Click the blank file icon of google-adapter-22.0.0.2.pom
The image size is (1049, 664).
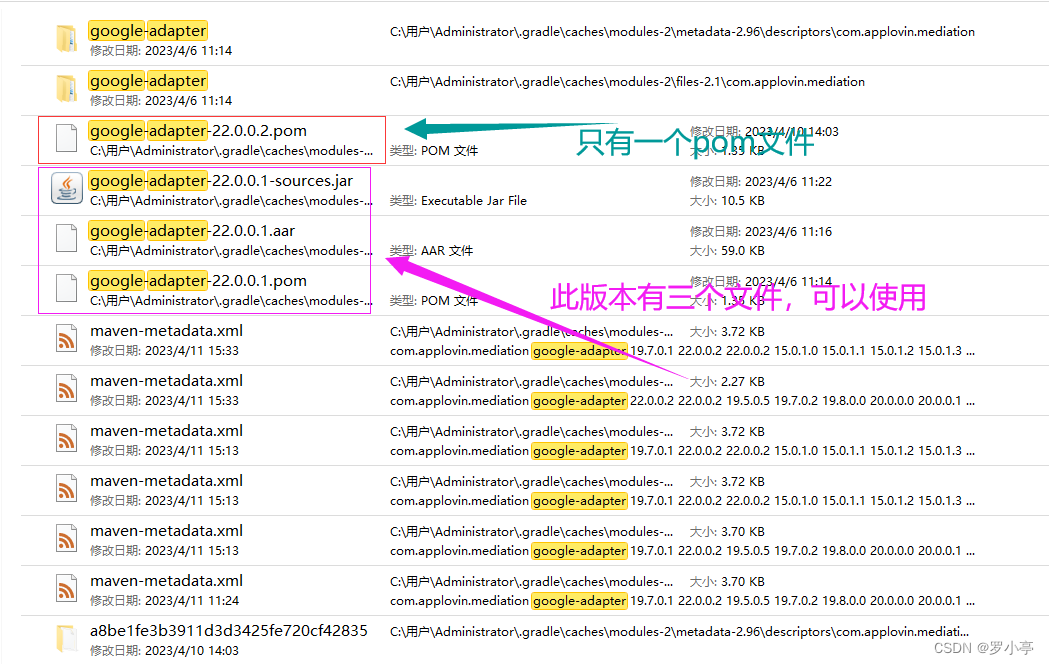(66, 138)
